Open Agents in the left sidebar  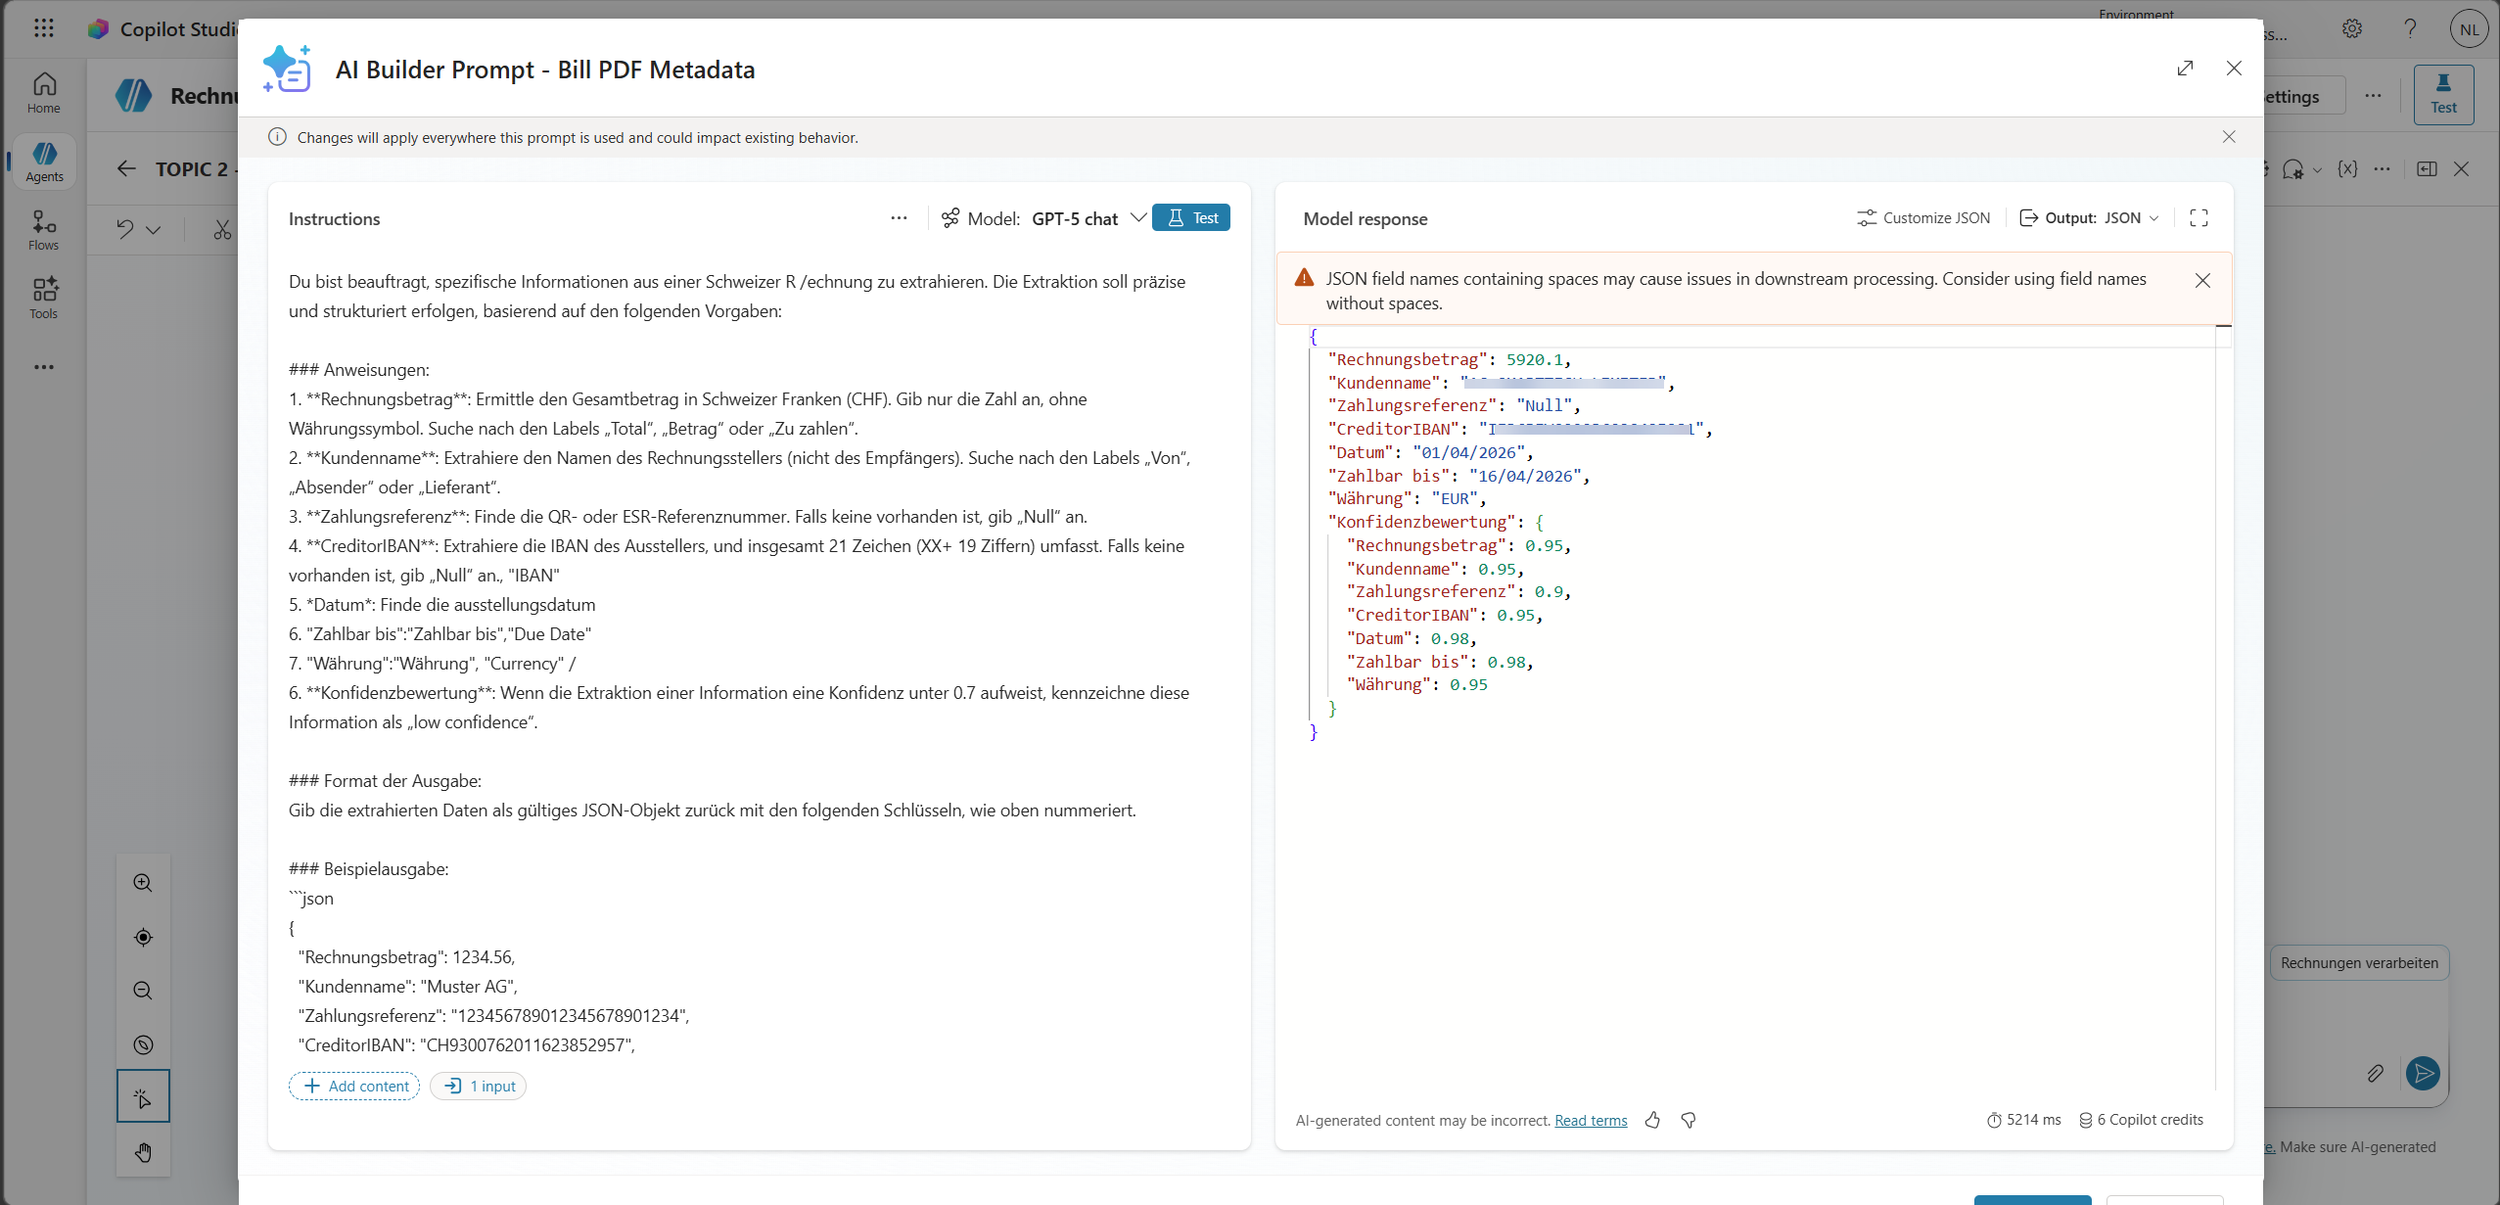pos(44,162)
